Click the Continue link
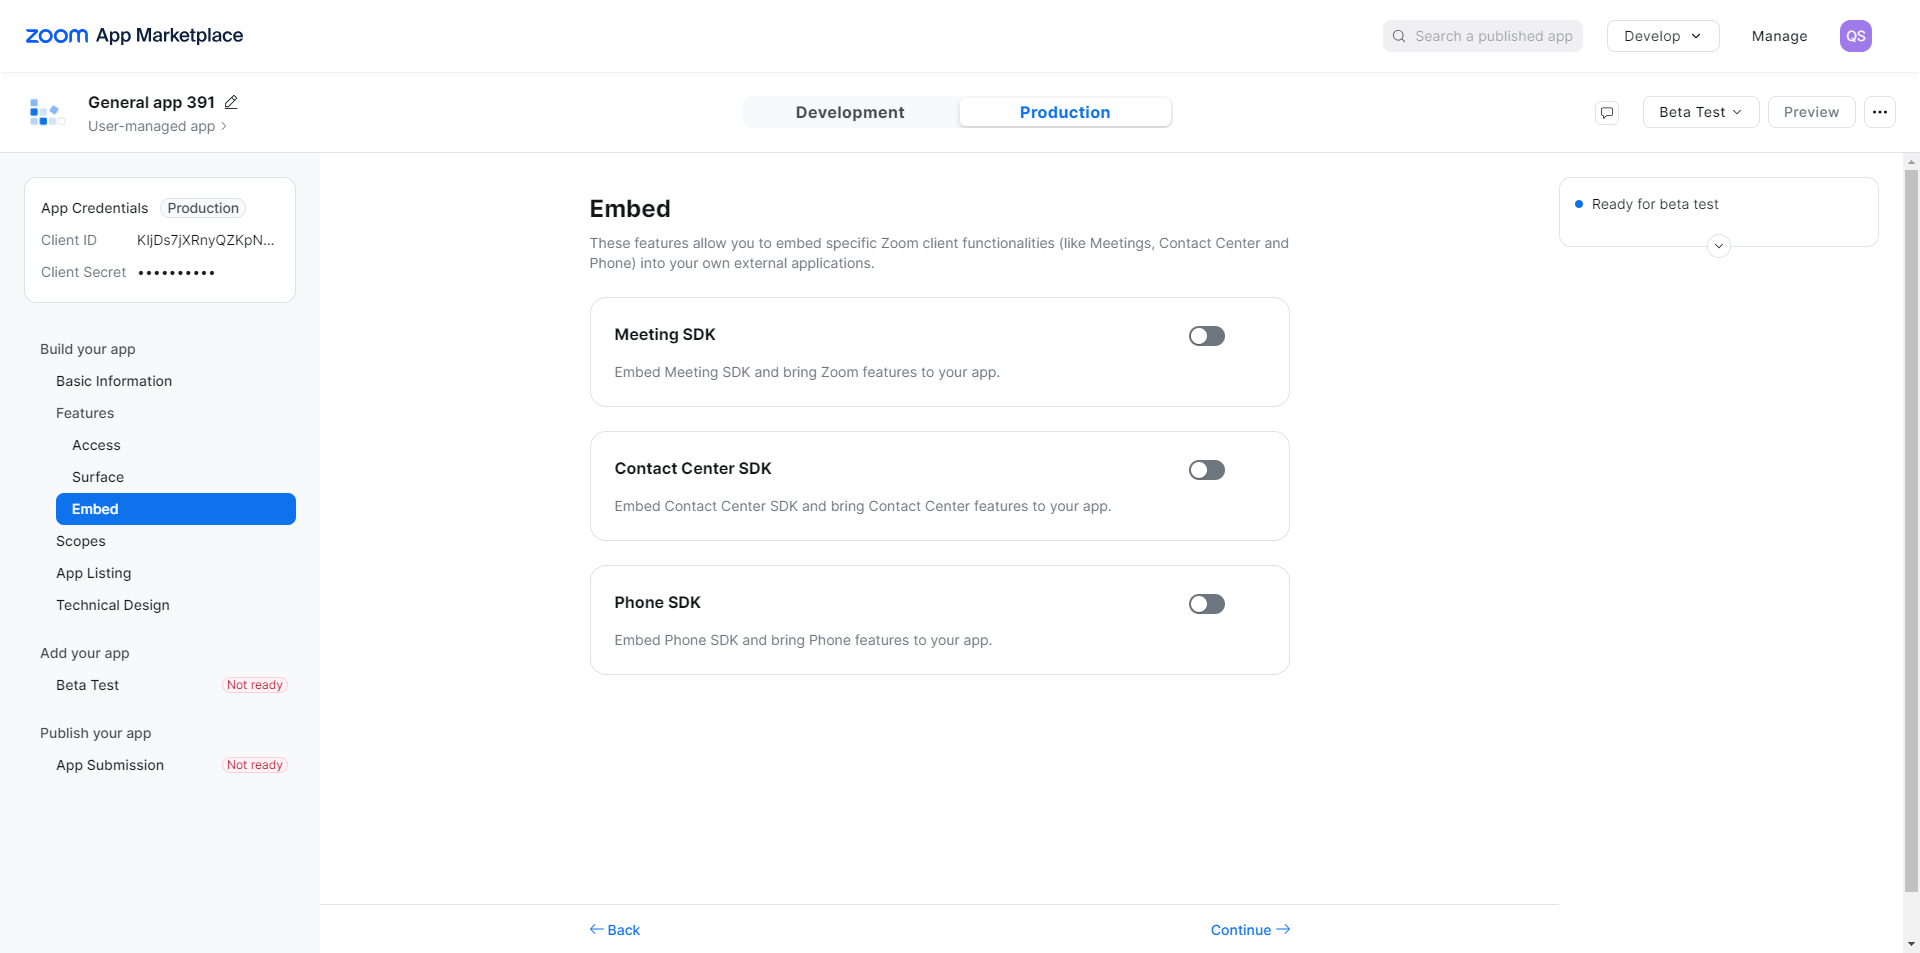Screen dimensions: 1920x953 click(1250, 930)
